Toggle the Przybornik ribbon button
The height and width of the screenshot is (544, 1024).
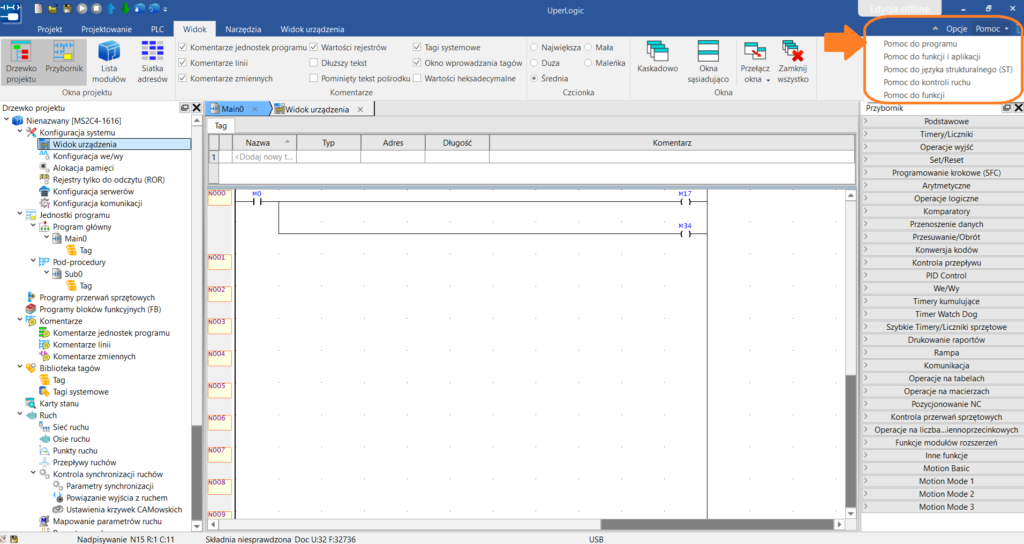click(64, 62)
